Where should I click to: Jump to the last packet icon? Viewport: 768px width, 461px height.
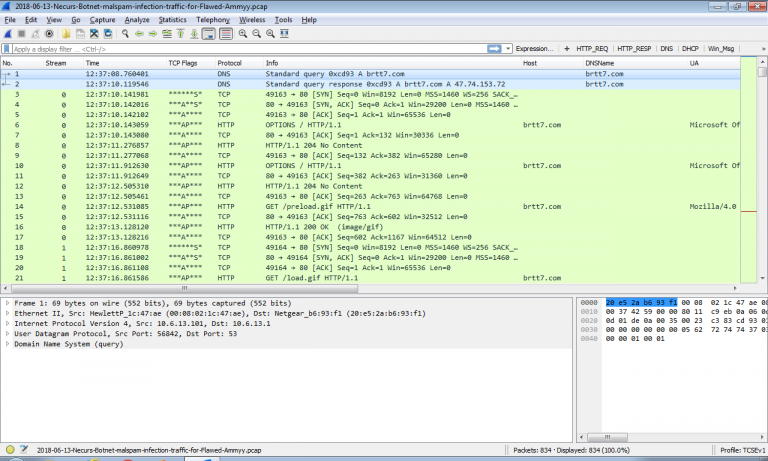click(x=194, y=34)
